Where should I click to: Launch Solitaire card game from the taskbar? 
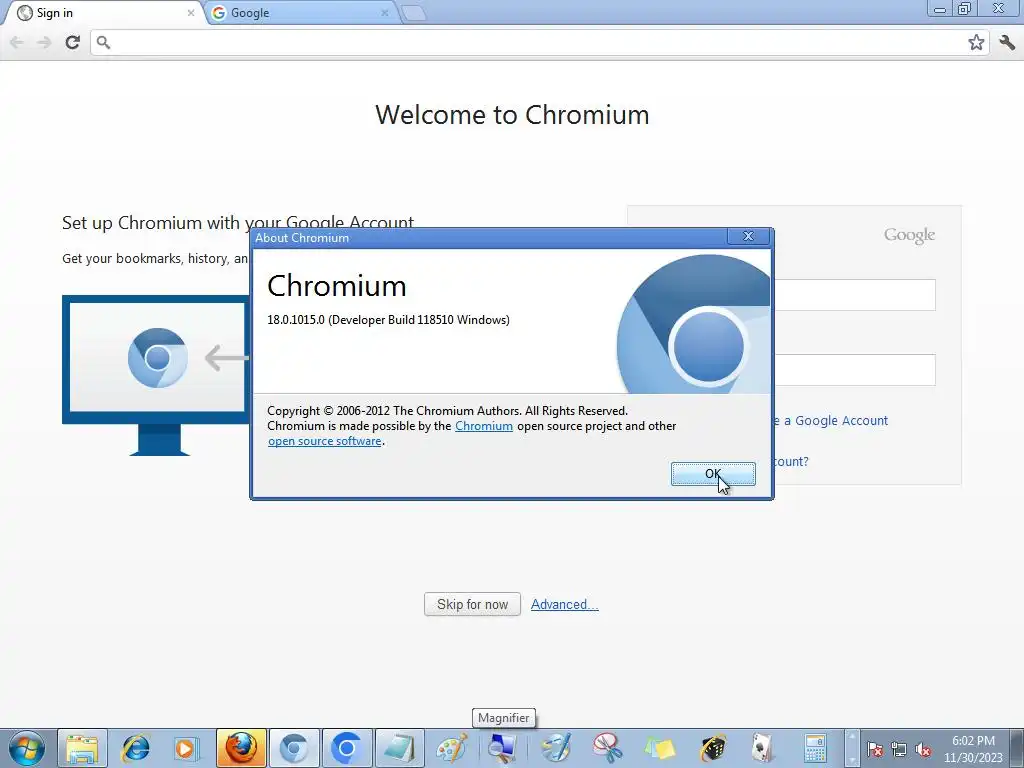point(761,748)
